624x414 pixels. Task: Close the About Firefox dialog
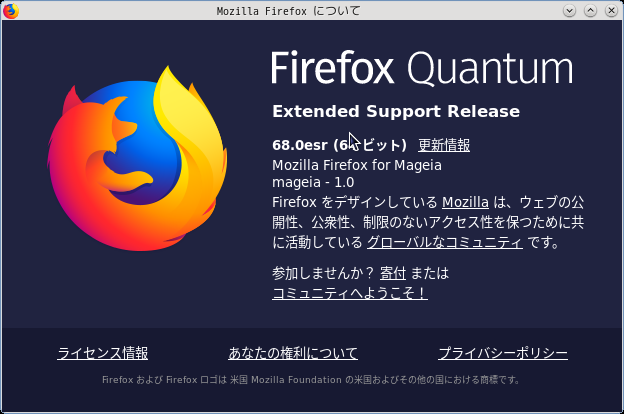[611, 10]
